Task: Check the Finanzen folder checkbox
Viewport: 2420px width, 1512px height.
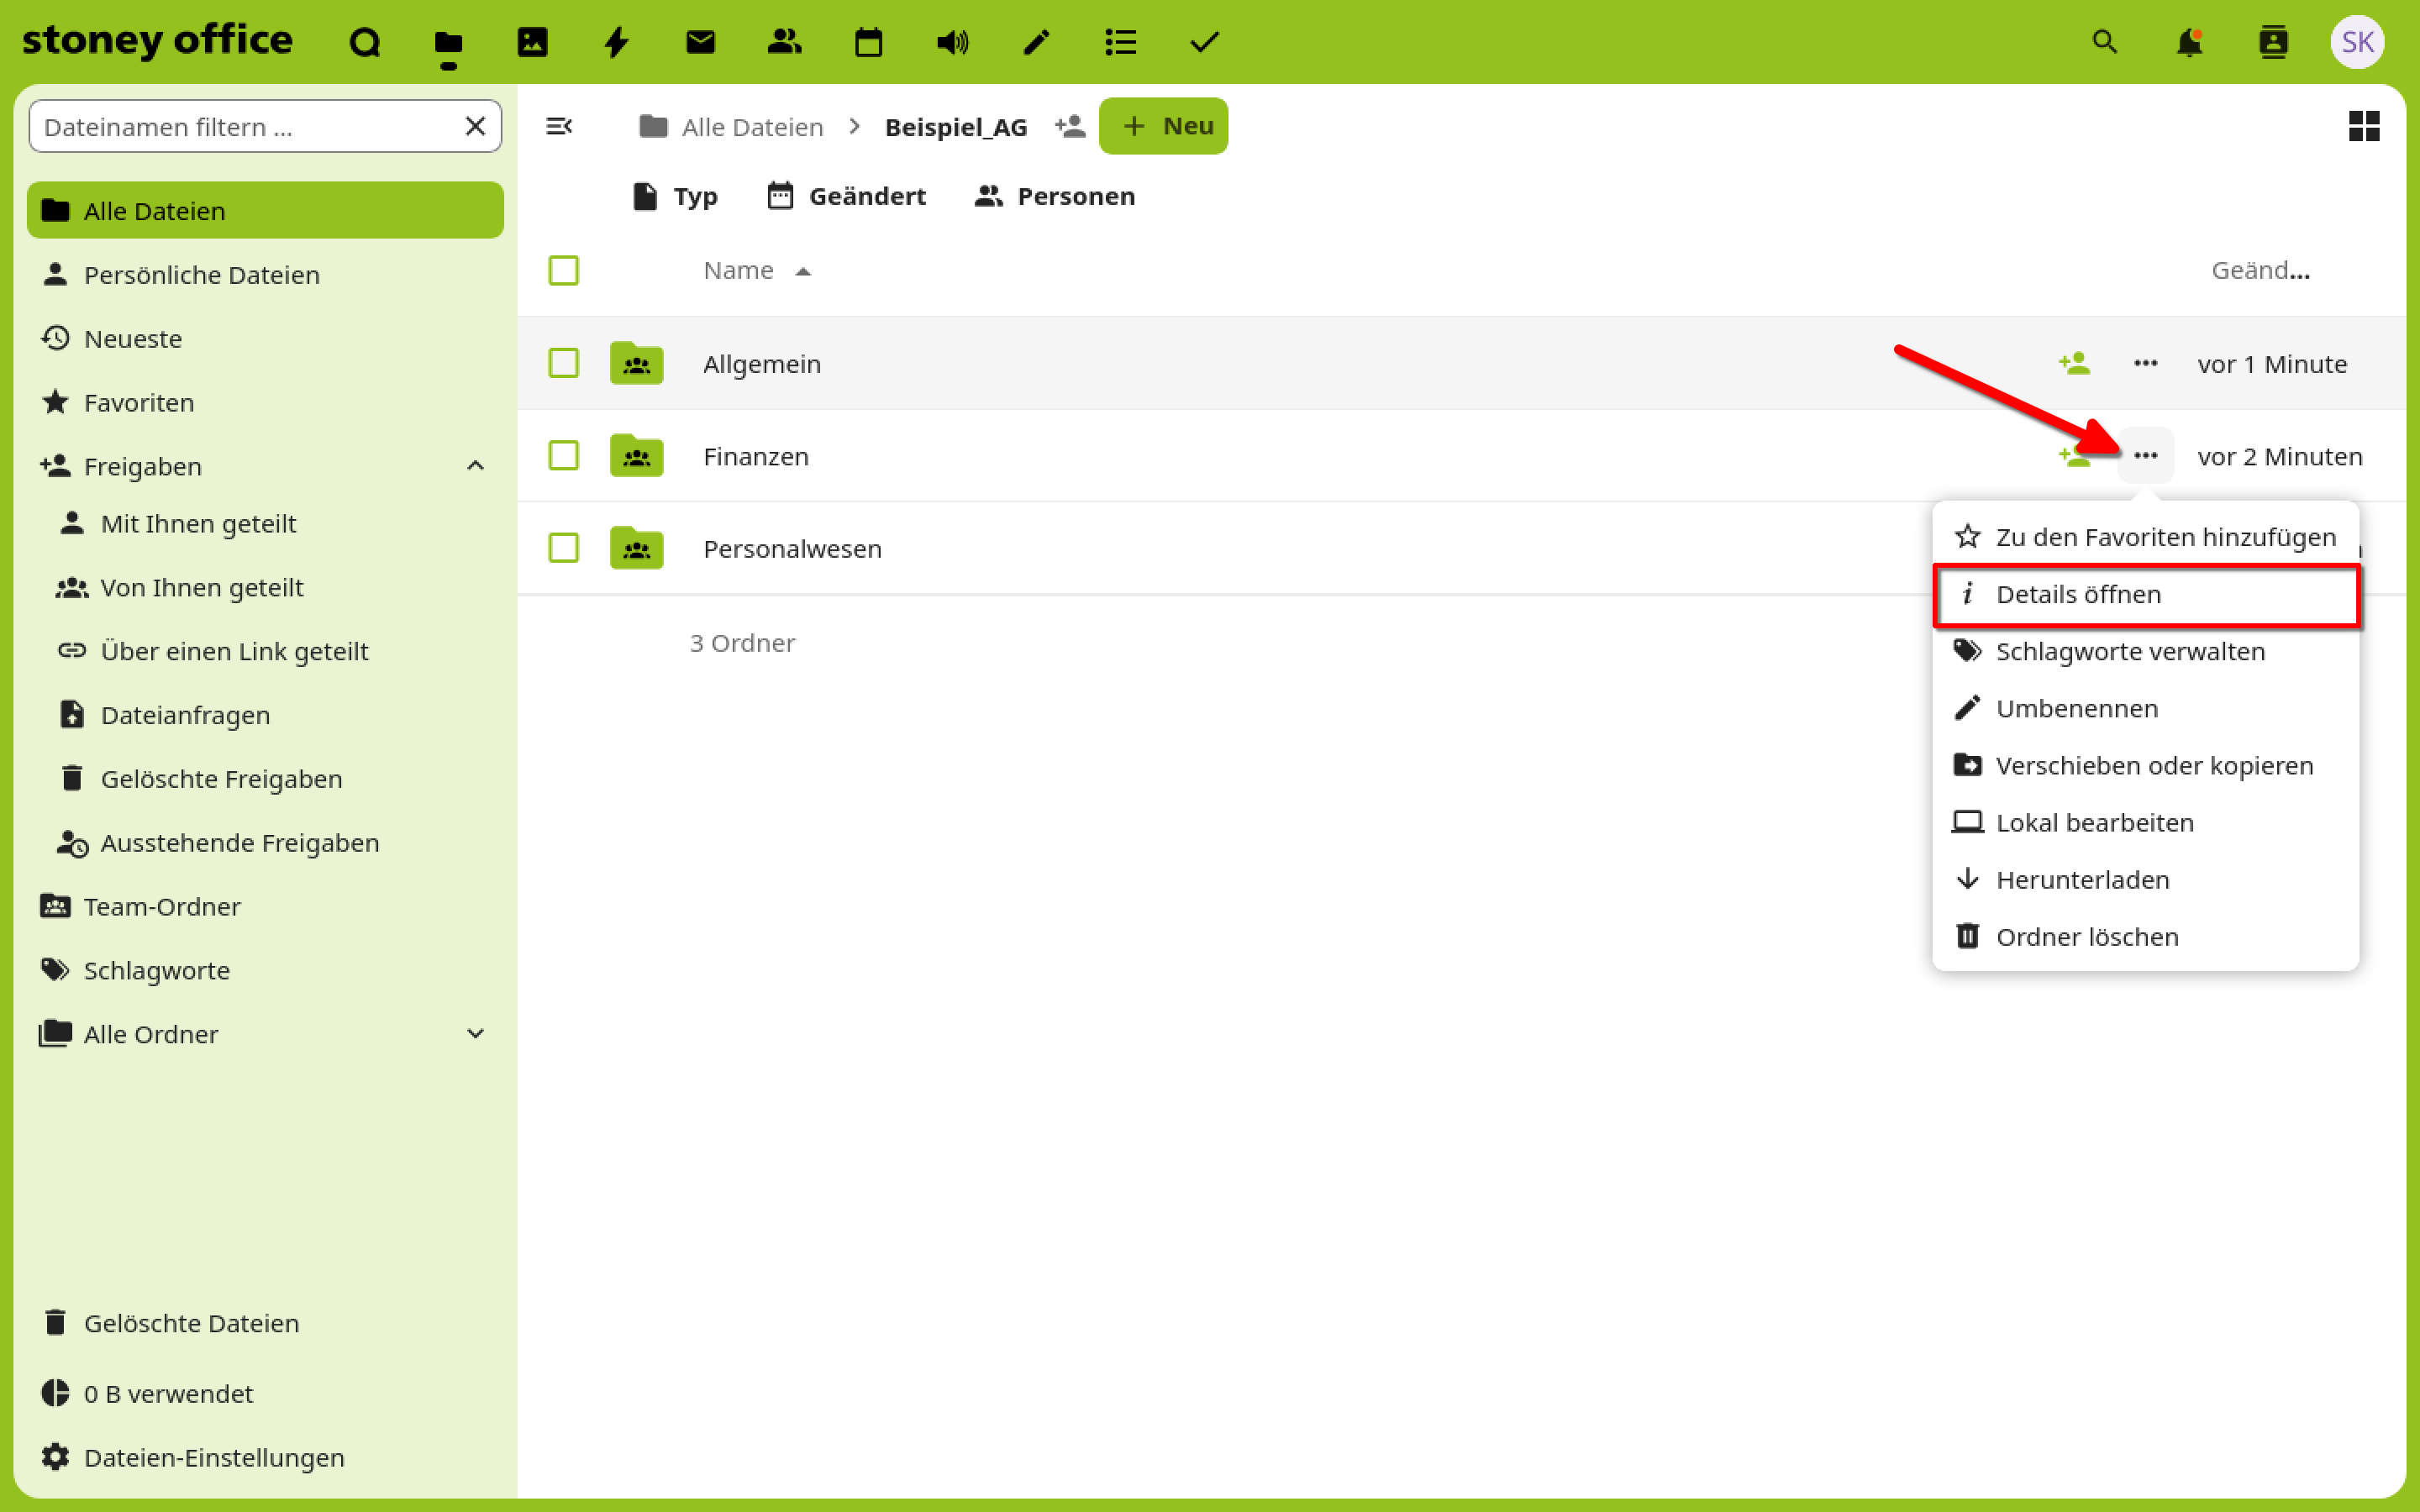Action: pos(563,456)
